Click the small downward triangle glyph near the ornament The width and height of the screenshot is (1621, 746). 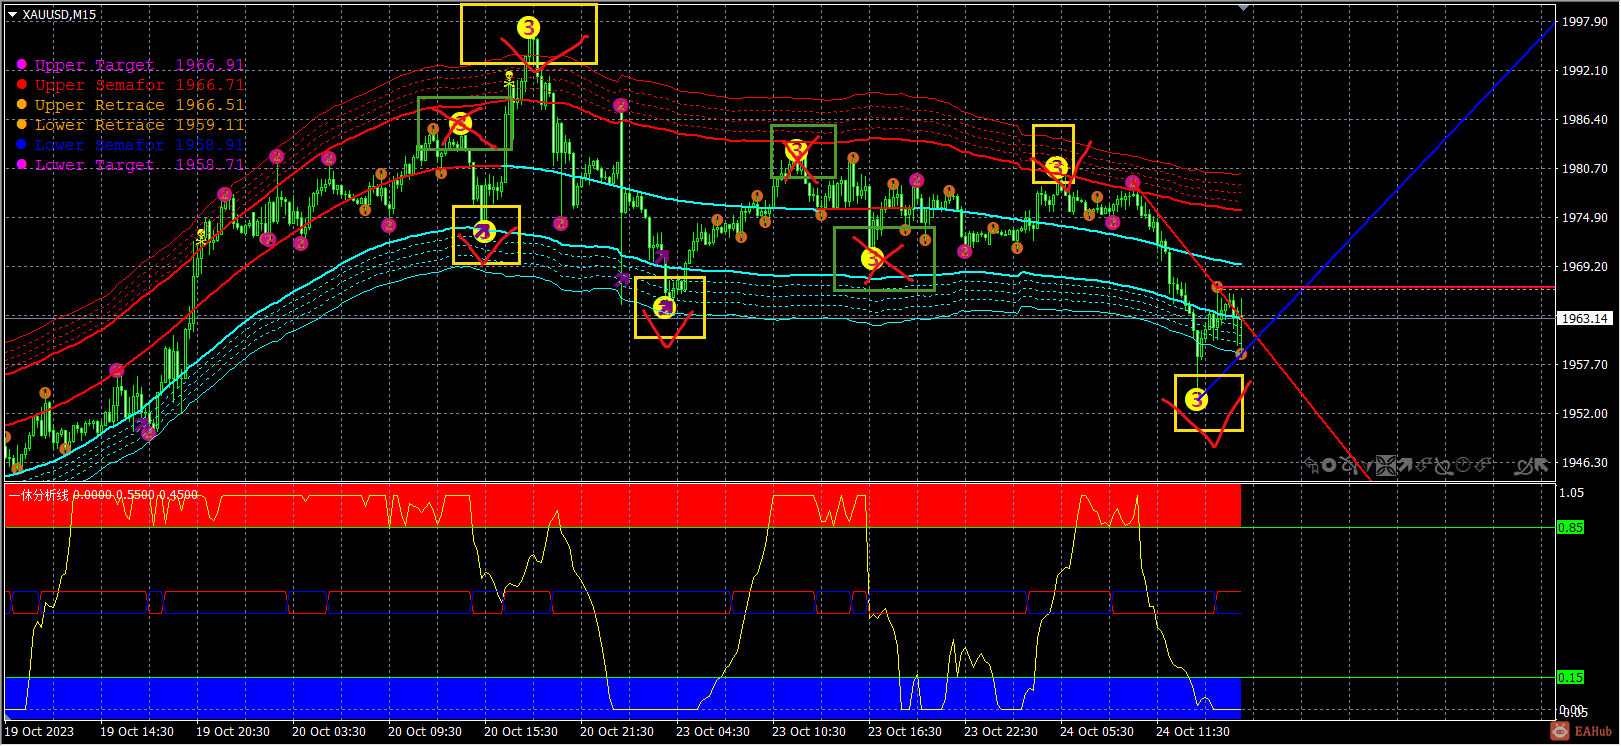pos(1367,466)
